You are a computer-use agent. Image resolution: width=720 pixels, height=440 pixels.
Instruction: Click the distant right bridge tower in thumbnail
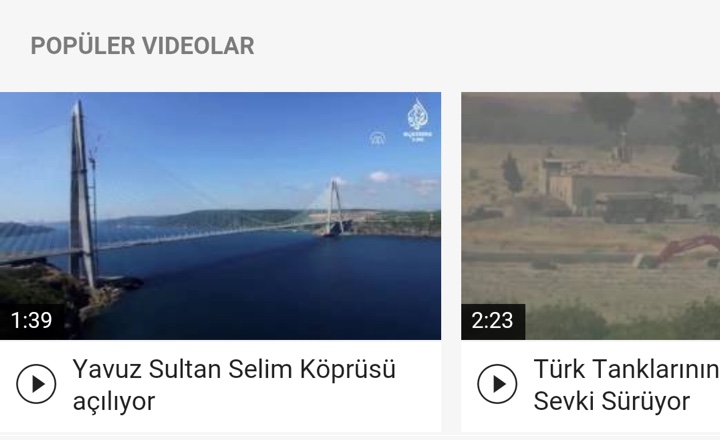coord(335,206)
